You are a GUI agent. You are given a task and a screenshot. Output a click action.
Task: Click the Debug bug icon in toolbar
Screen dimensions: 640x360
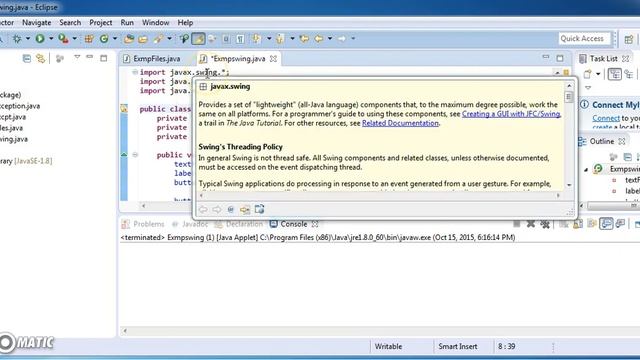coord(17,39)
